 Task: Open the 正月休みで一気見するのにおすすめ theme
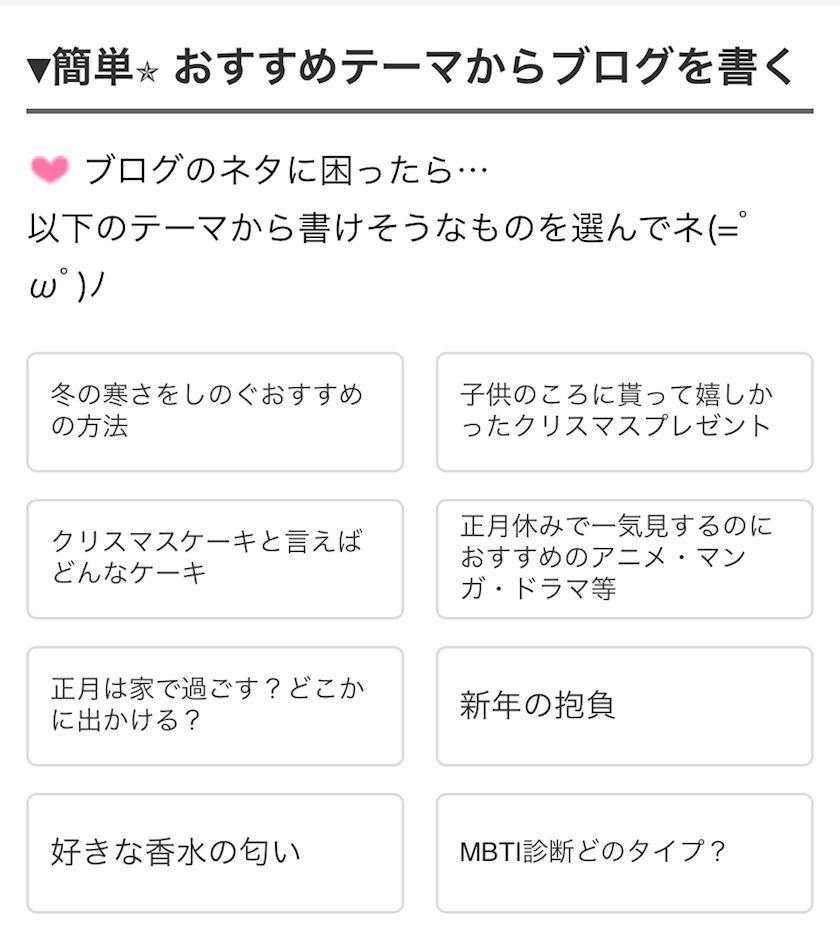624,558
